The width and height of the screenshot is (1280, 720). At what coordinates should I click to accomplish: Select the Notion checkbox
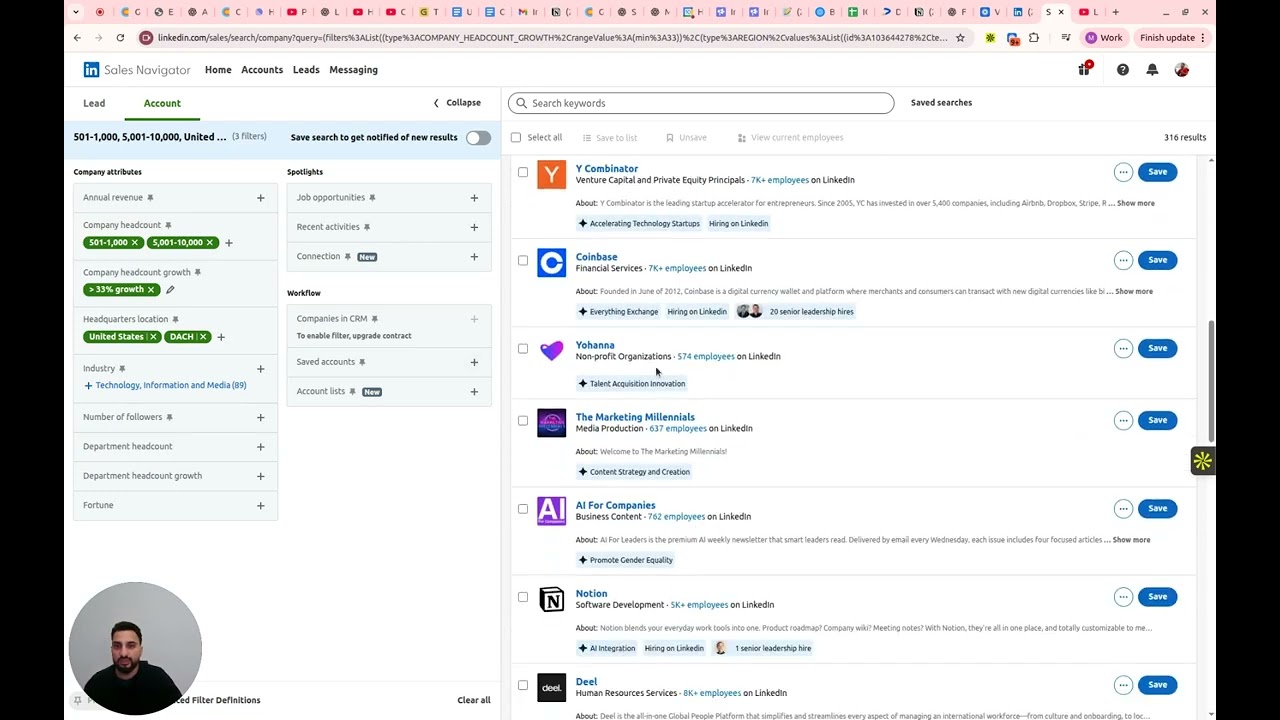523,596
